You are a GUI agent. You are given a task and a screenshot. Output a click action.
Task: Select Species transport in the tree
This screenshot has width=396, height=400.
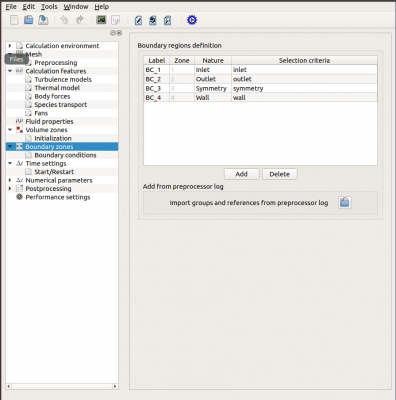[x=61, y=105]
